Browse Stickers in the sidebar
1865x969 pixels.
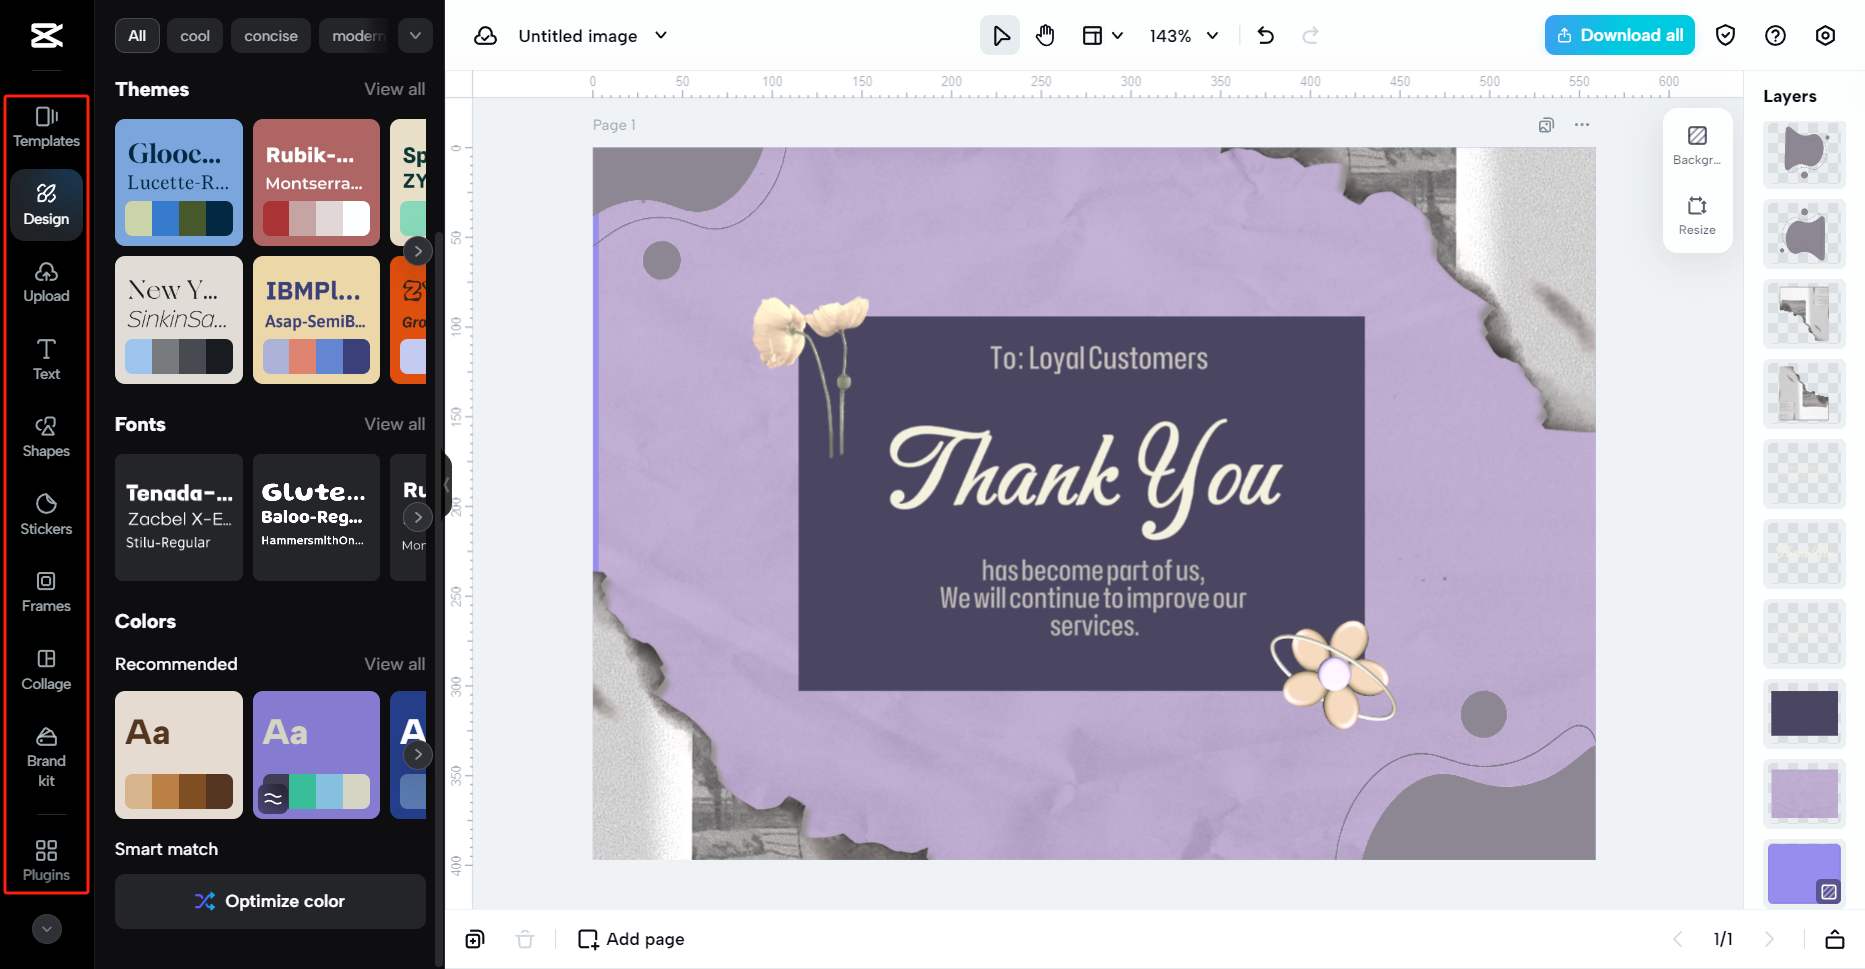pos(46,514)
